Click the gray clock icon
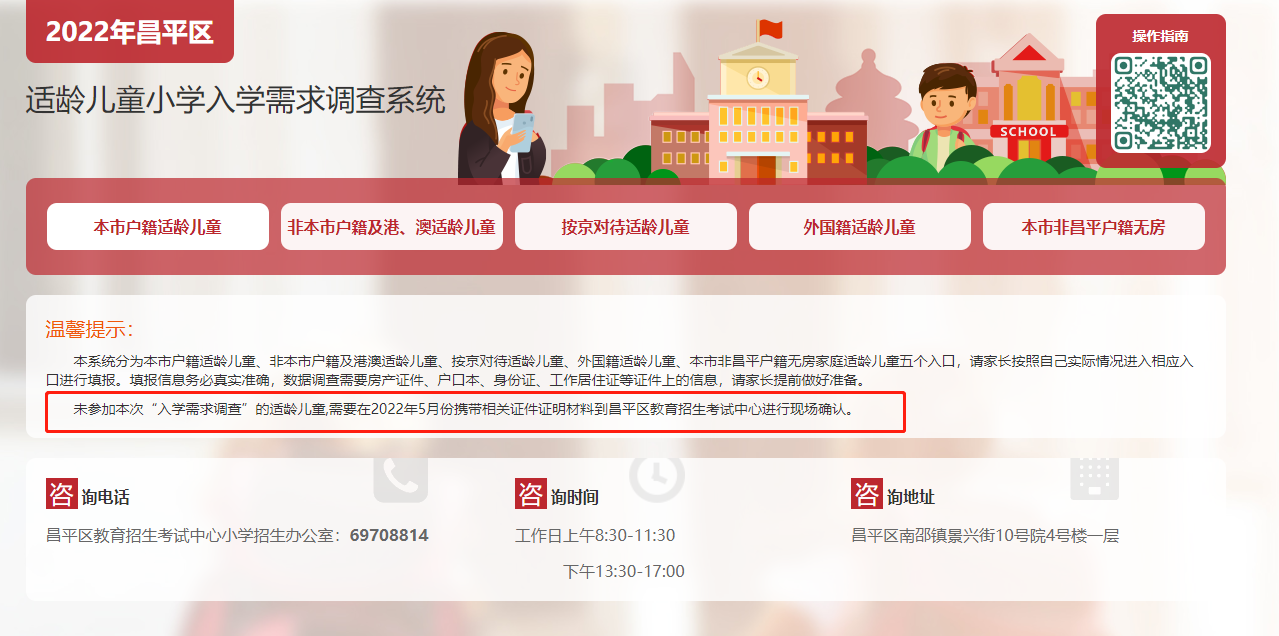This screenshot has height=636, width=1279. pyautogui.click(x=657, y=477)
